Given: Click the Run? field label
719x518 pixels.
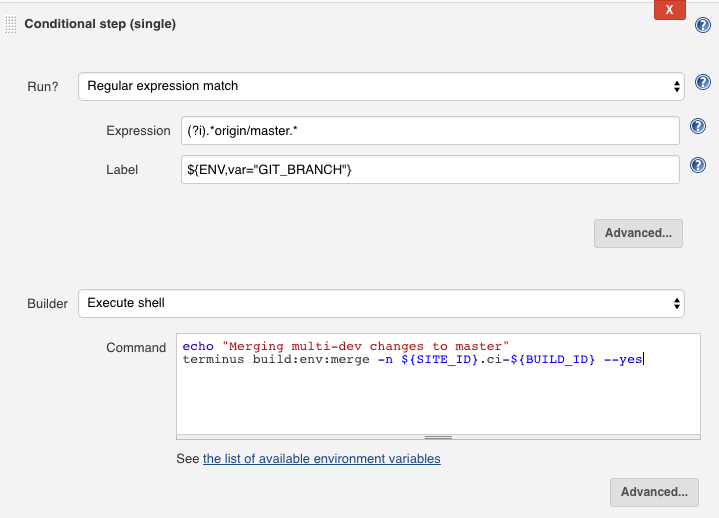Looking at the screenshot, I should click(42, 87).
